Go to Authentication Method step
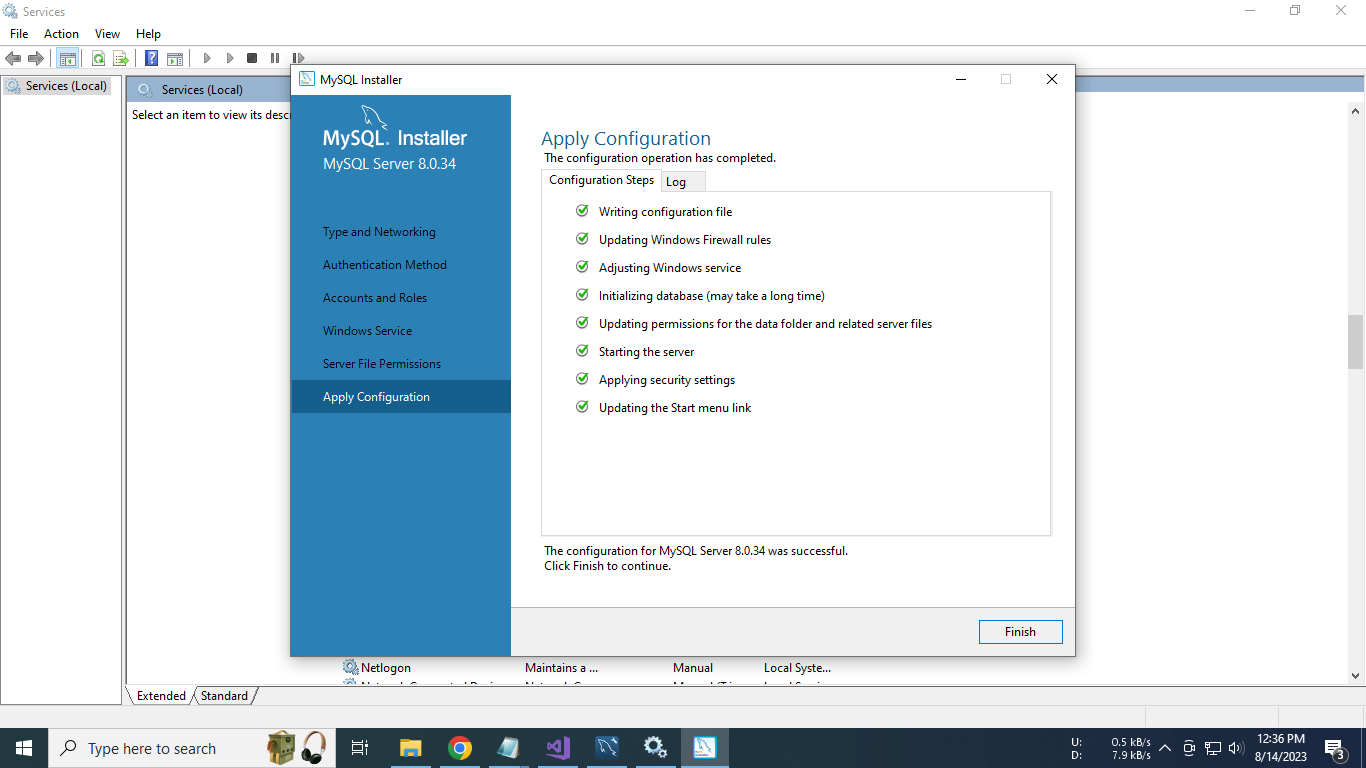 coord(385,265)
